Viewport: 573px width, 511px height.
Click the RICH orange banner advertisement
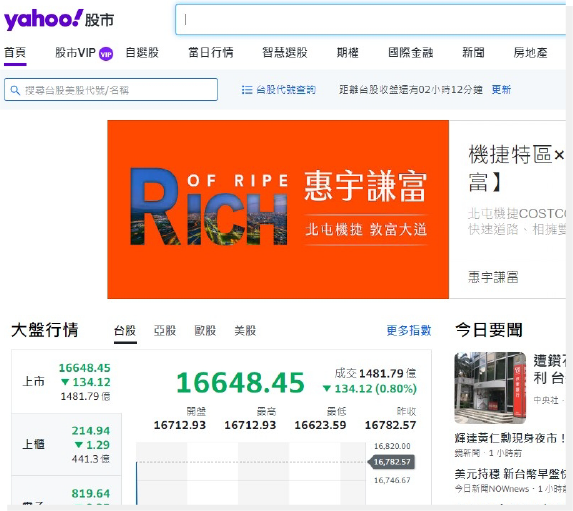(278, 209)
